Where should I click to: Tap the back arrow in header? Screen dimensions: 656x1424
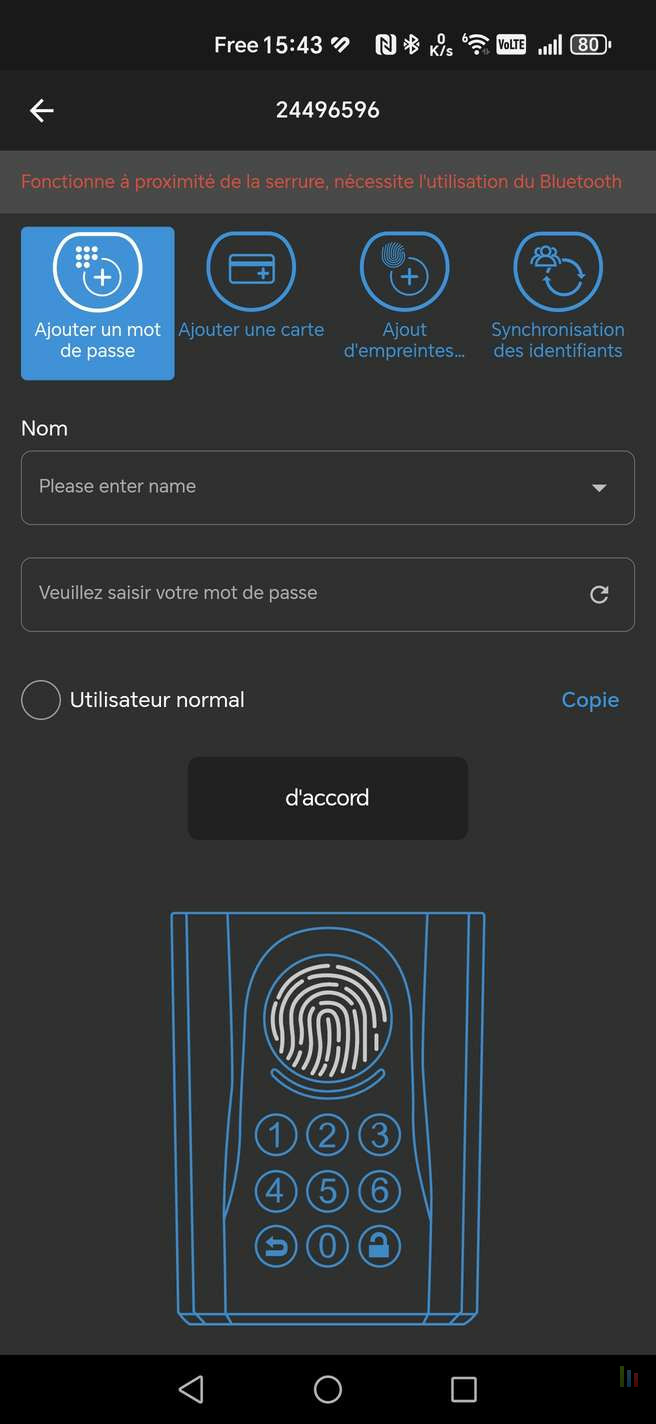(x=41, y=111)
